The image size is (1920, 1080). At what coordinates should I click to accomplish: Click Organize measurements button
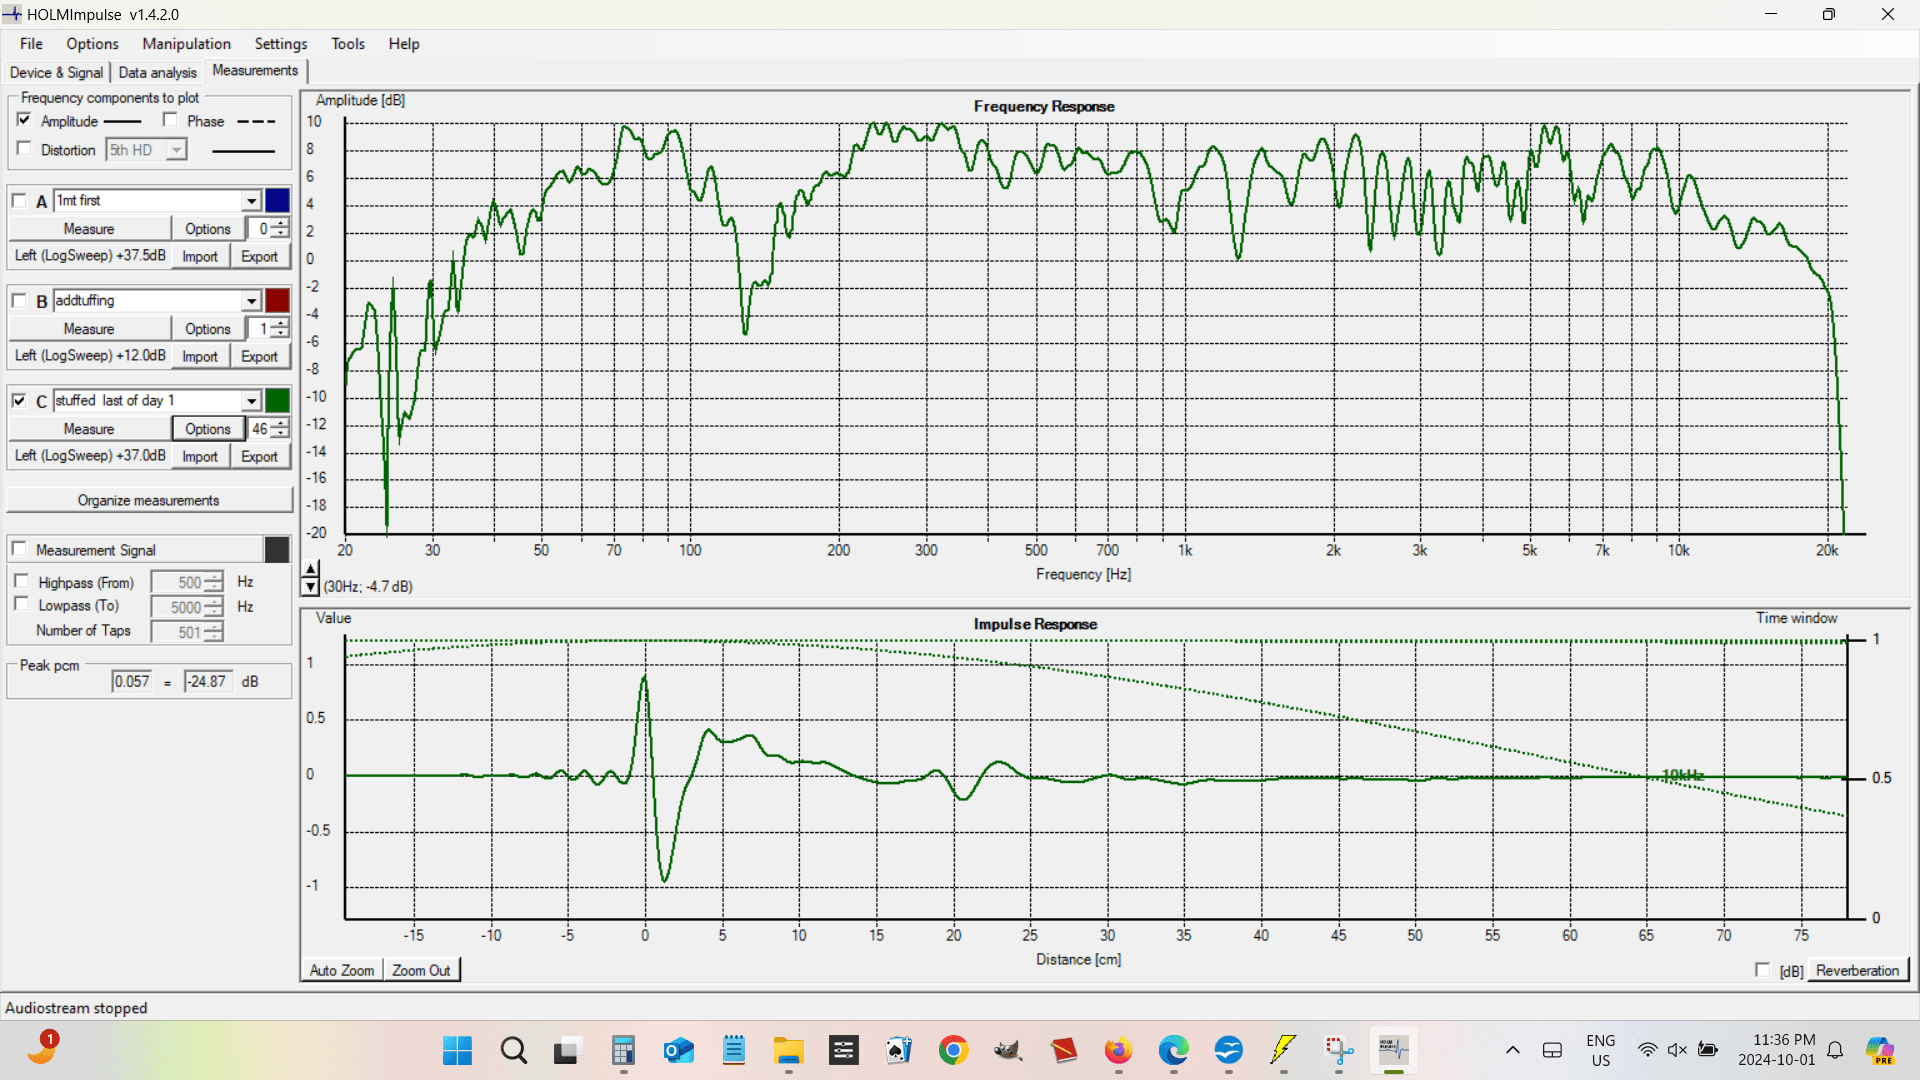pyautogui.click(x=149, y=500)
